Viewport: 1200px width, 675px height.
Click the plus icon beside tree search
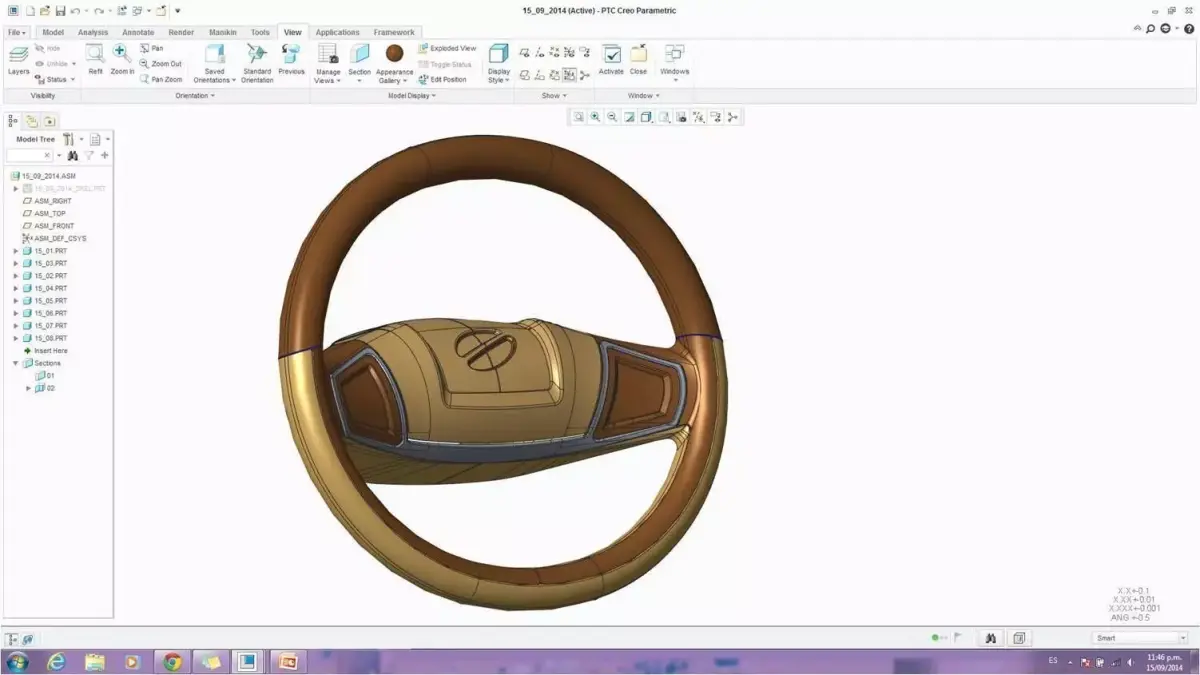click(105, 156)
